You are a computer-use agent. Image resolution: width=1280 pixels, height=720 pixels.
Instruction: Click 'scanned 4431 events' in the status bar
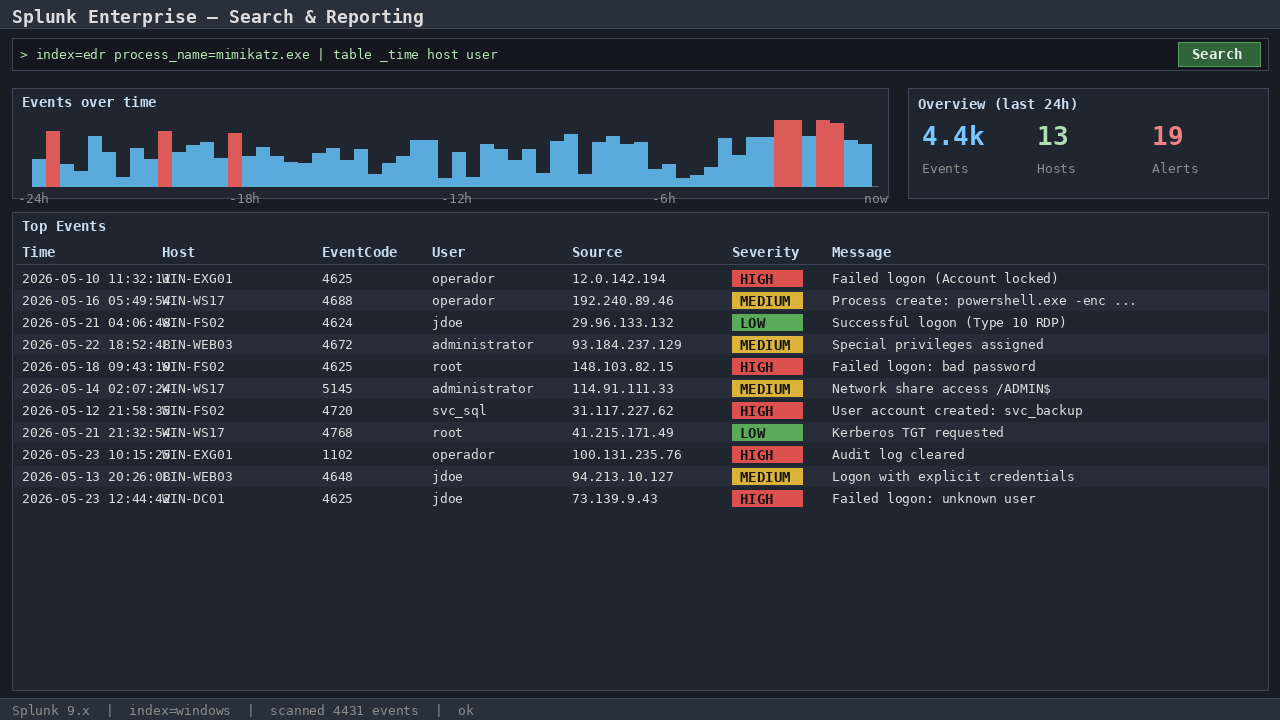point(344,711)
